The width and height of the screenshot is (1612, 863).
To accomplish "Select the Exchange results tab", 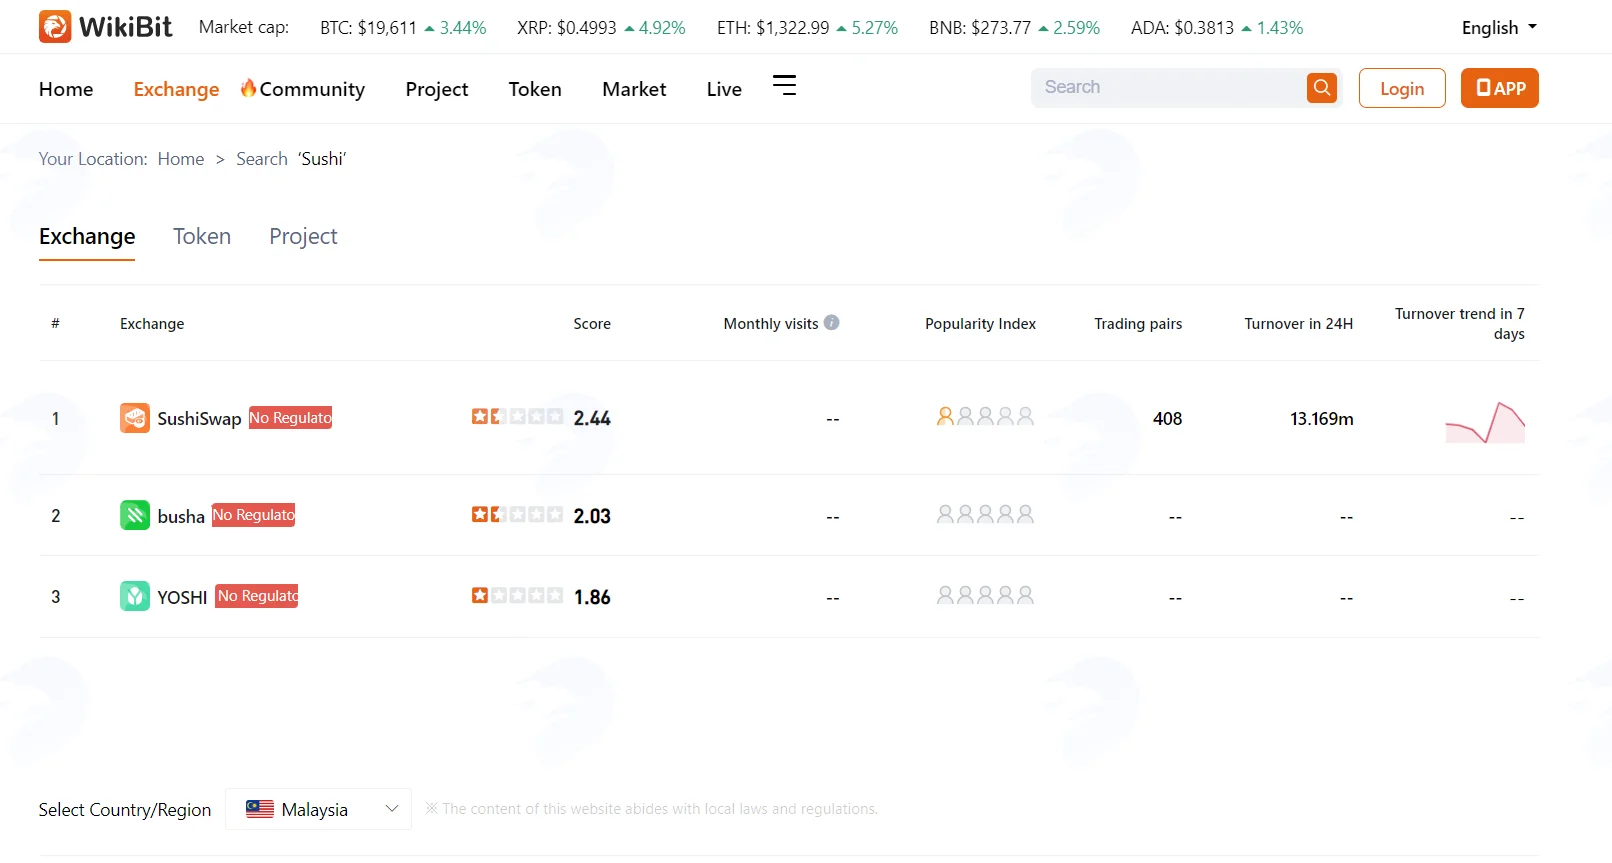I will click(87, 237).
